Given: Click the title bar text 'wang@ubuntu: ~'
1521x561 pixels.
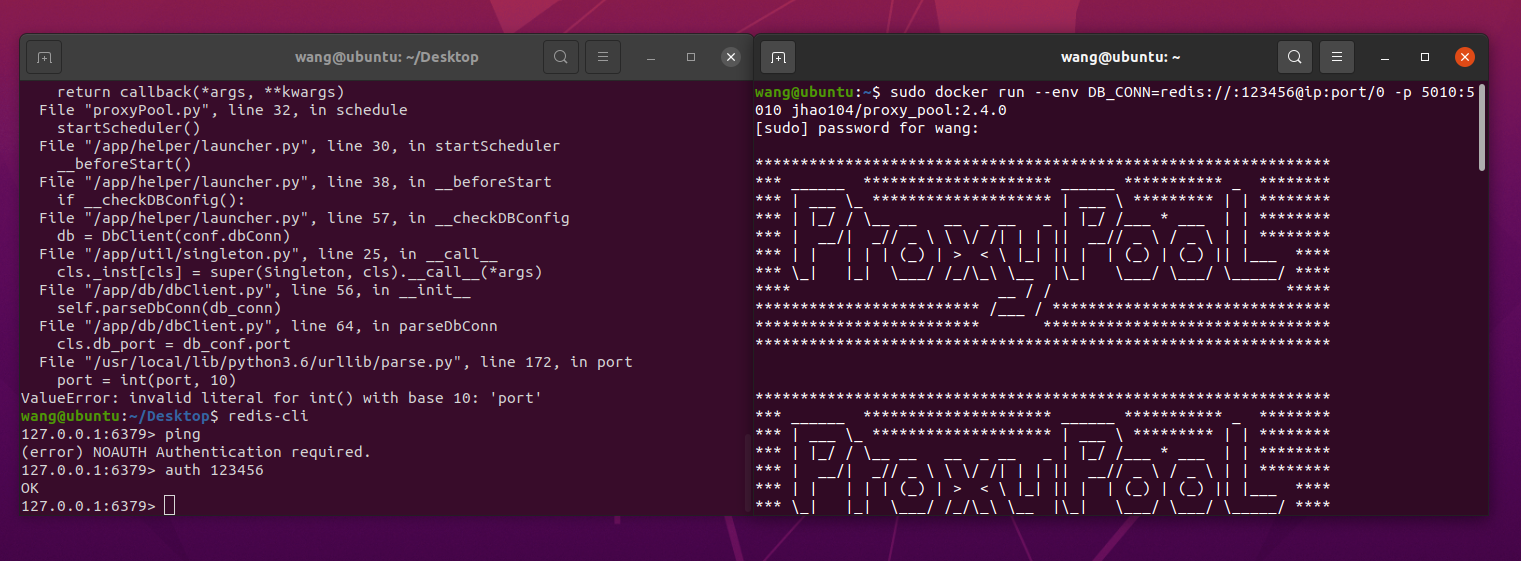Looking at the screenshot, I should pyautogui.click(x=1121, y=57).
